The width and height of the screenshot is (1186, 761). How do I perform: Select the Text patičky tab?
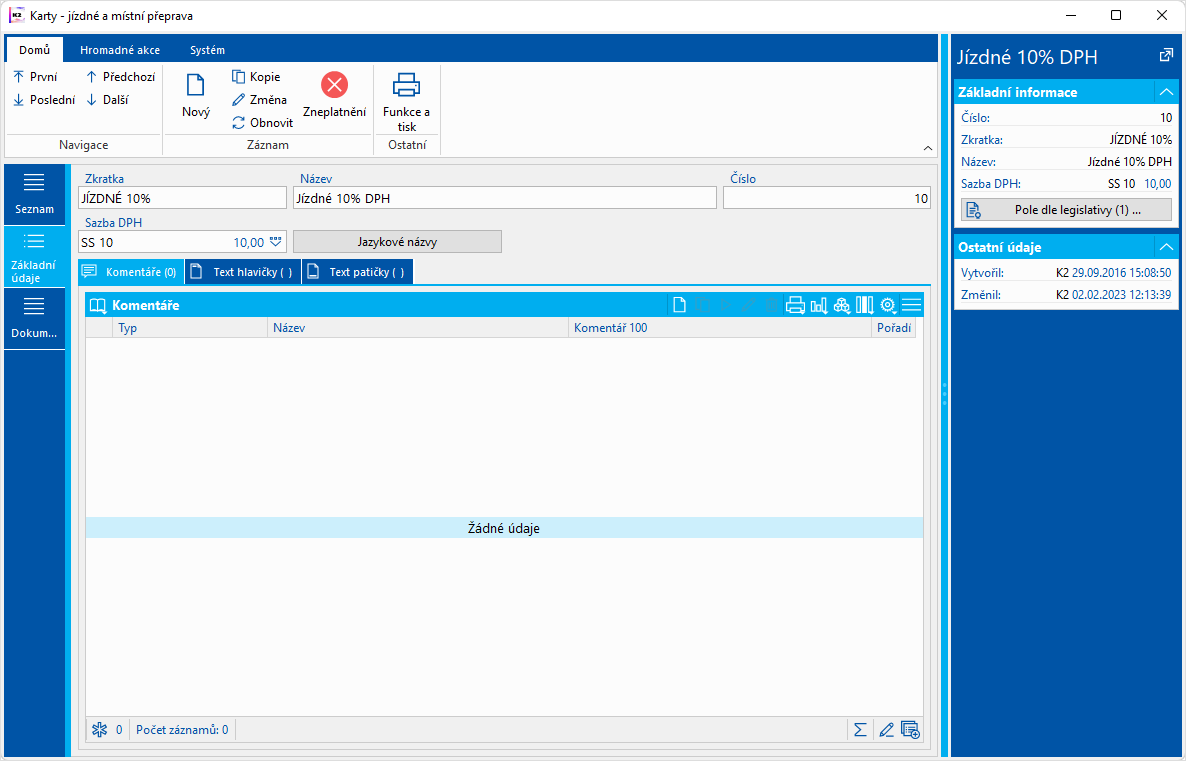[358, 272]
